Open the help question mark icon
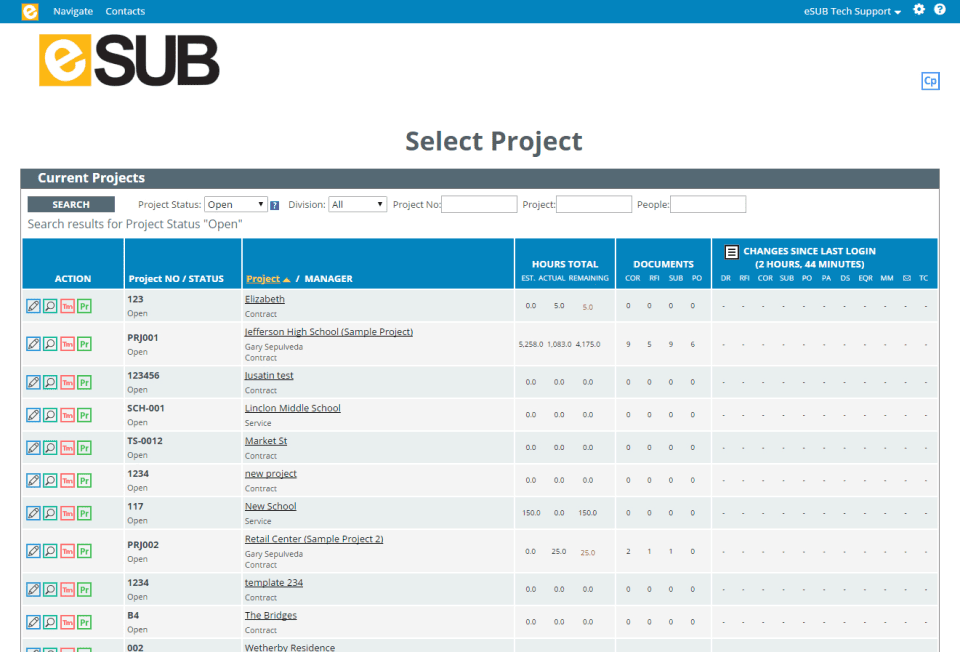Screen dimensions: 960x652 click(x=940, y=9)
